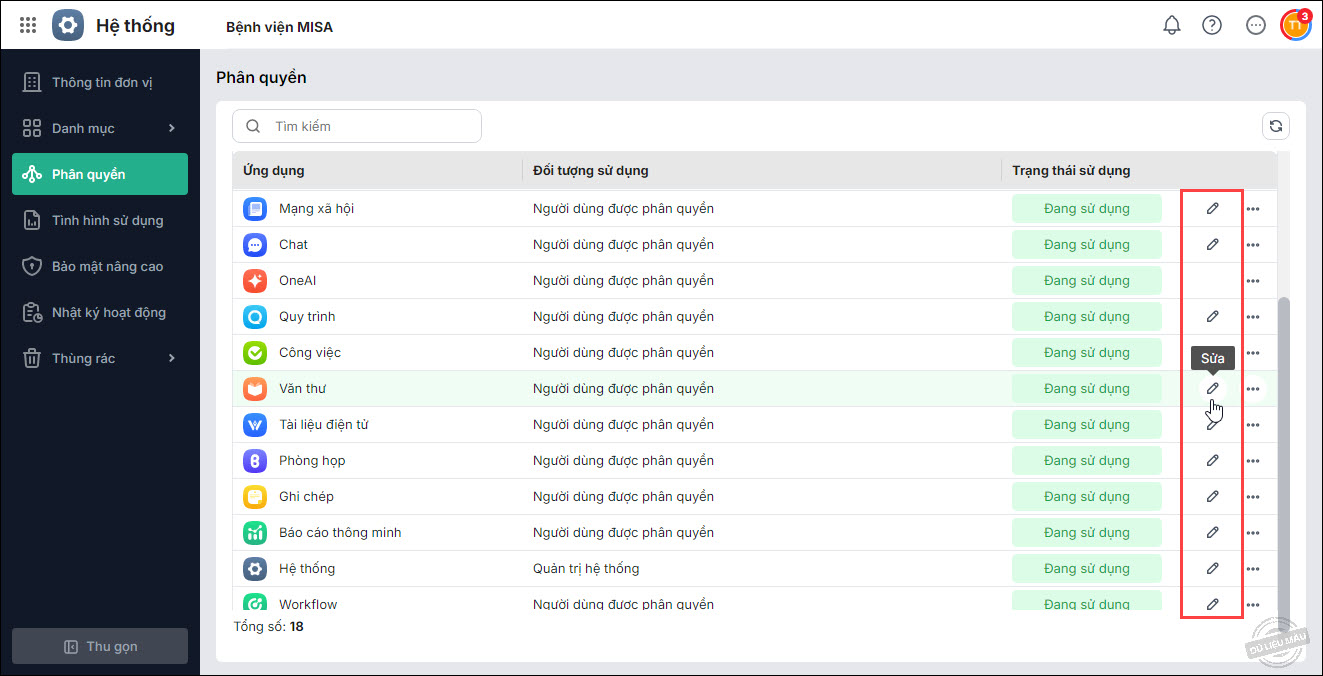Select Bảo mật nâng cao in sidebar

(107, 266)
